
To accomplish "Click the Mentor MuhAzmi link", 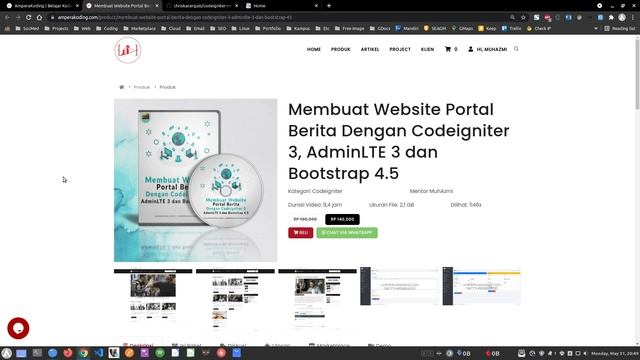I will click(431, 191).
